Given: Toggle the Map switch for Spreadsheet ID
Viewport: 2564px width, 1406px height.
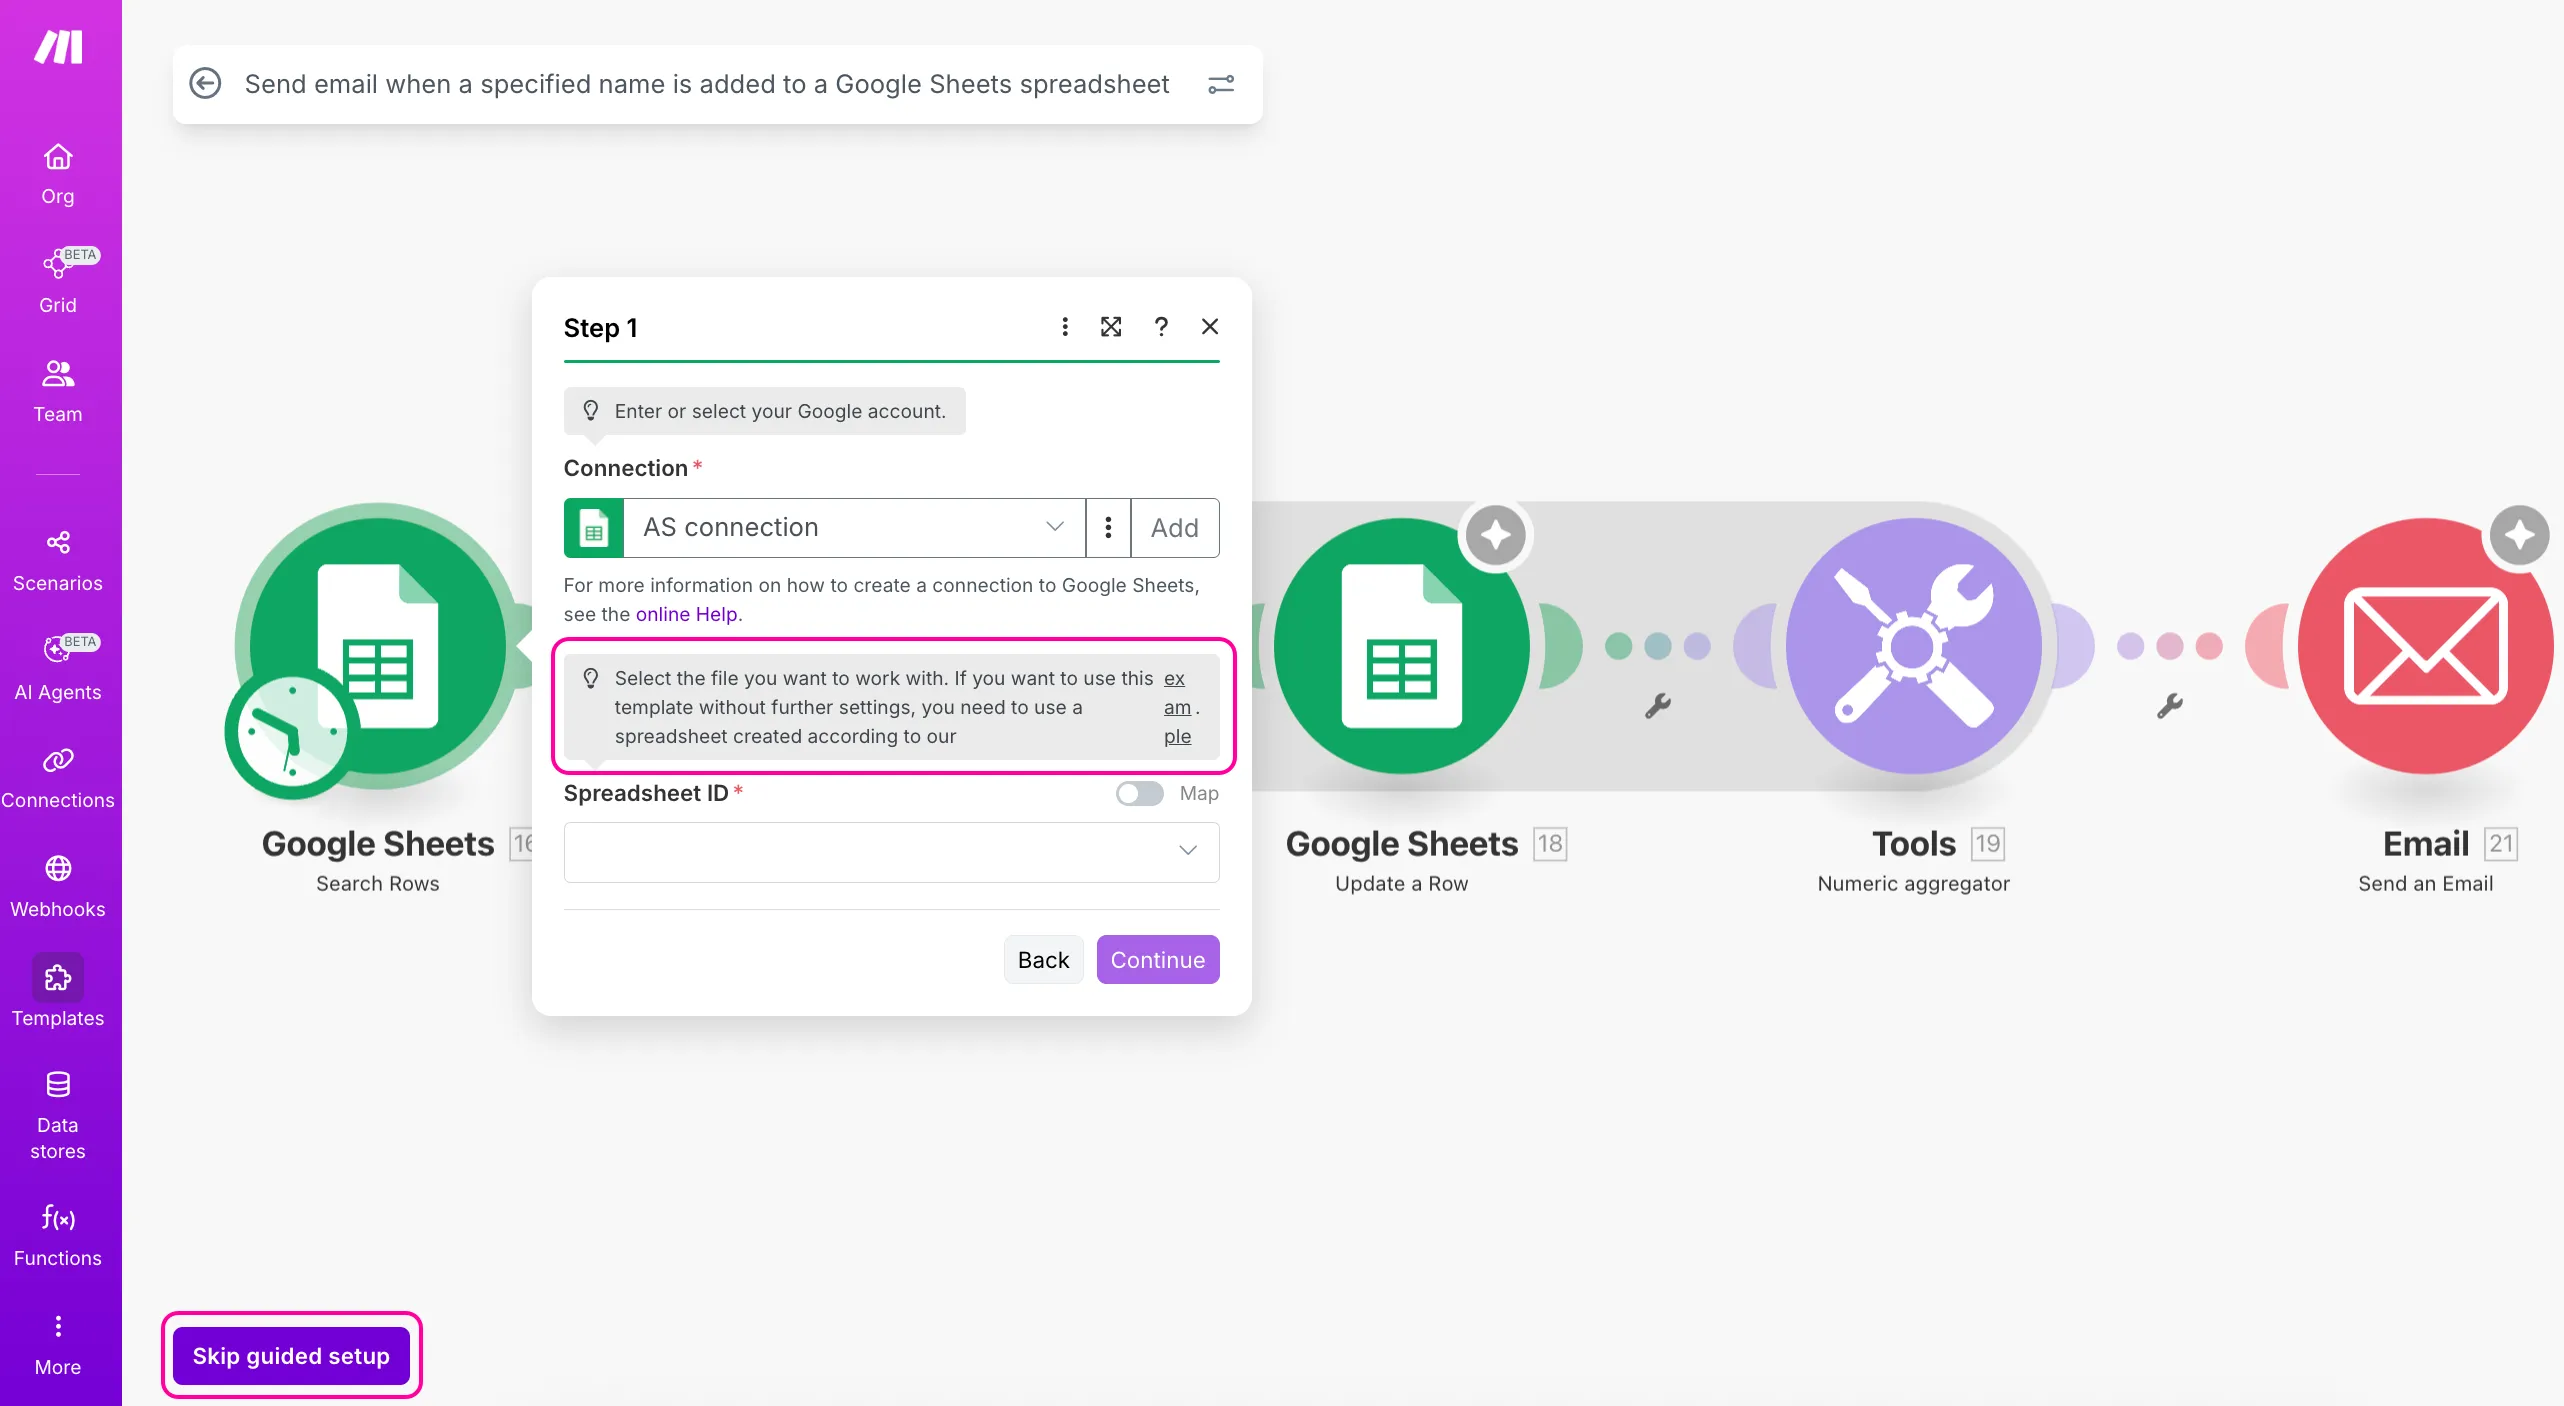Looking at the screenshot, I should pyautogui.click(x=1139, y=794).
